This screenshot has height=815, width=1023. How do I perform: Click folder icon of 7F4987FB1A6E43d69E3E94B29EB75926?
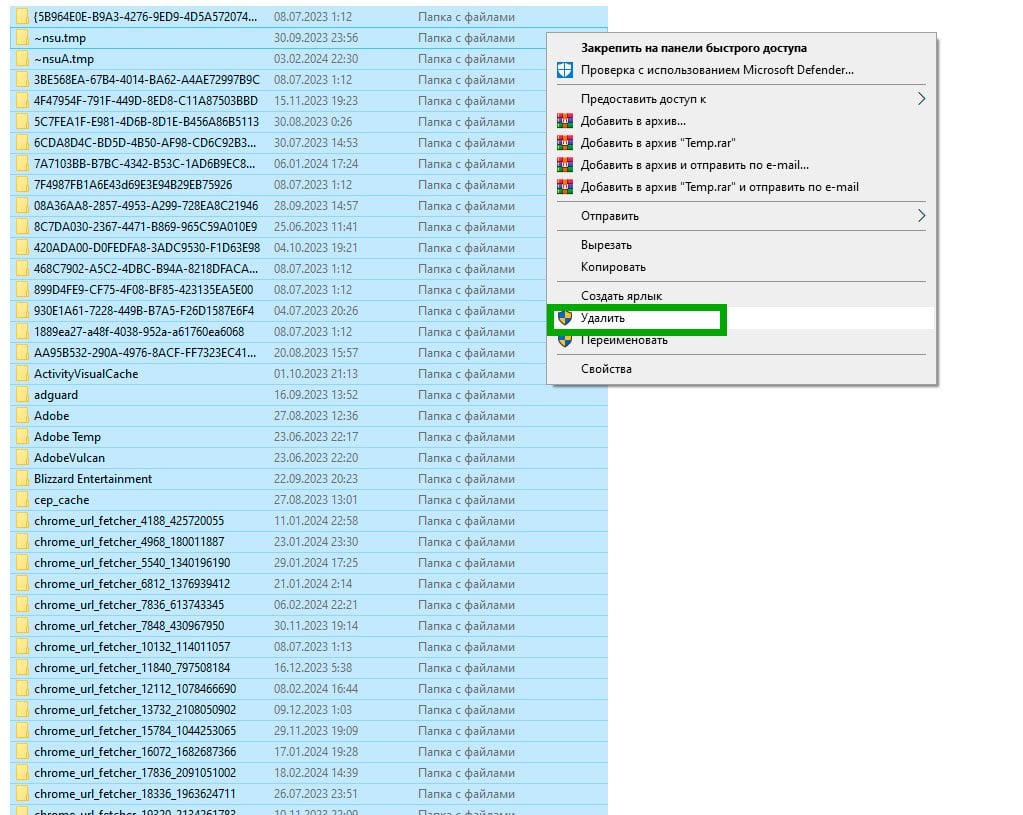[x=22, y=185]
